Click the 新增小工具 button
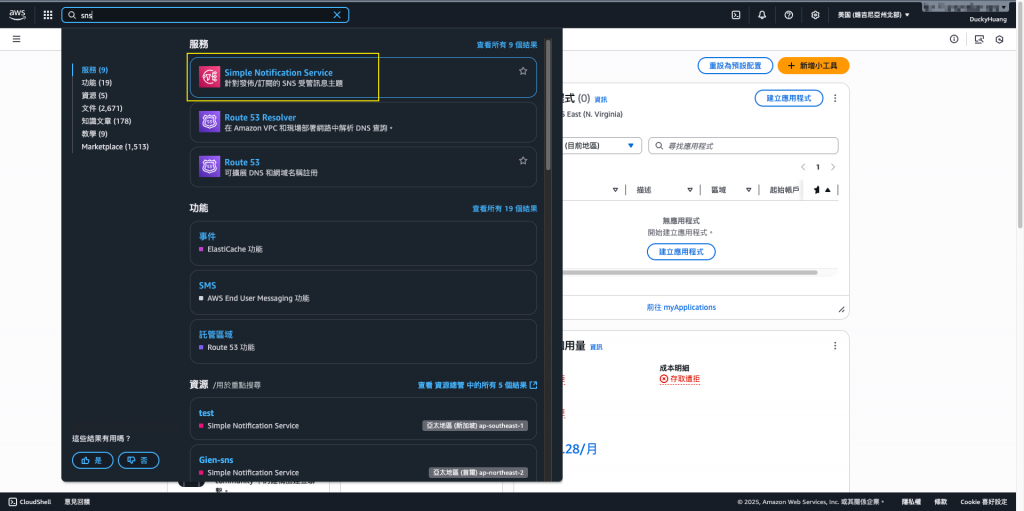 tap(813, 65)
